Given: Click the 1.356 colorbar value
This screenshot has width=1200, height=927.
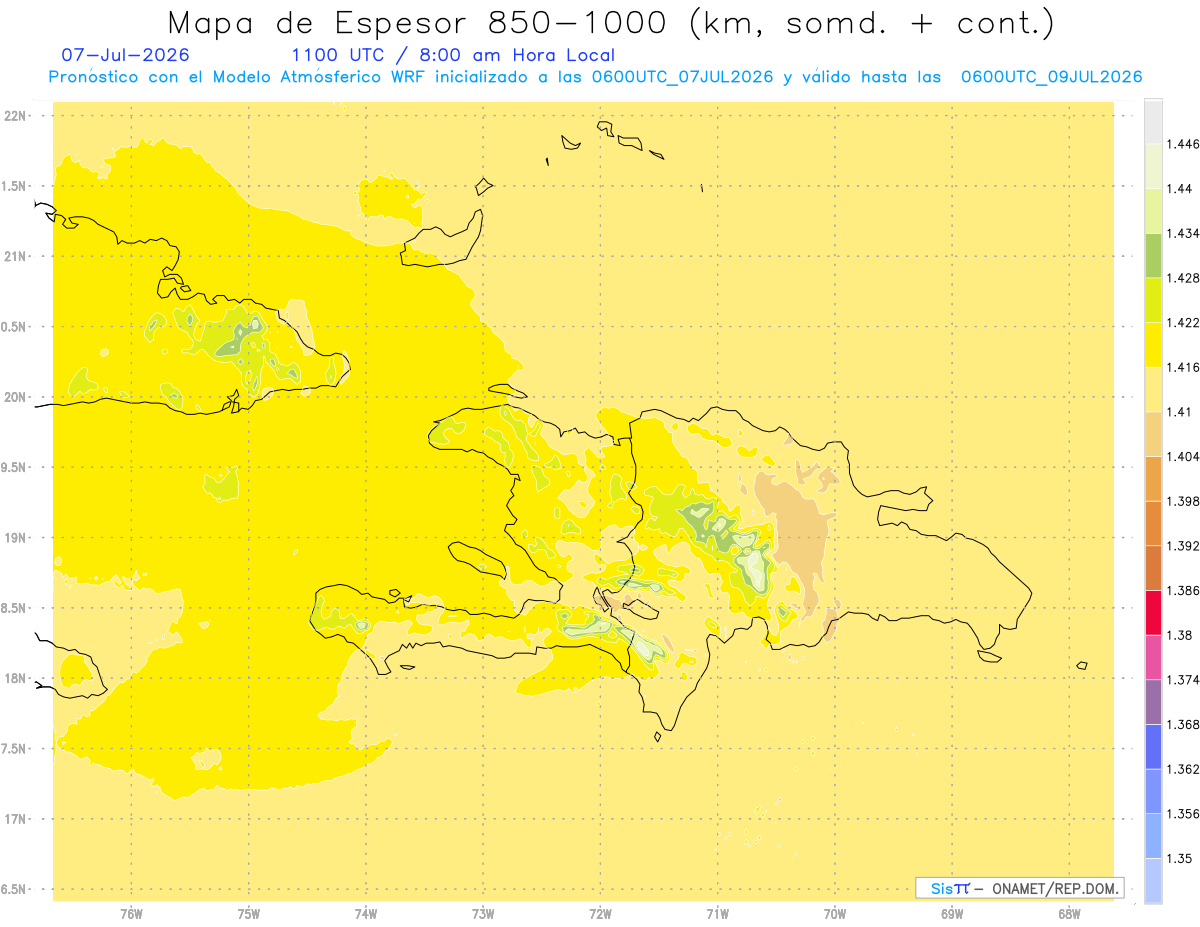Looking at the screenshot, I should [1183, 814].
